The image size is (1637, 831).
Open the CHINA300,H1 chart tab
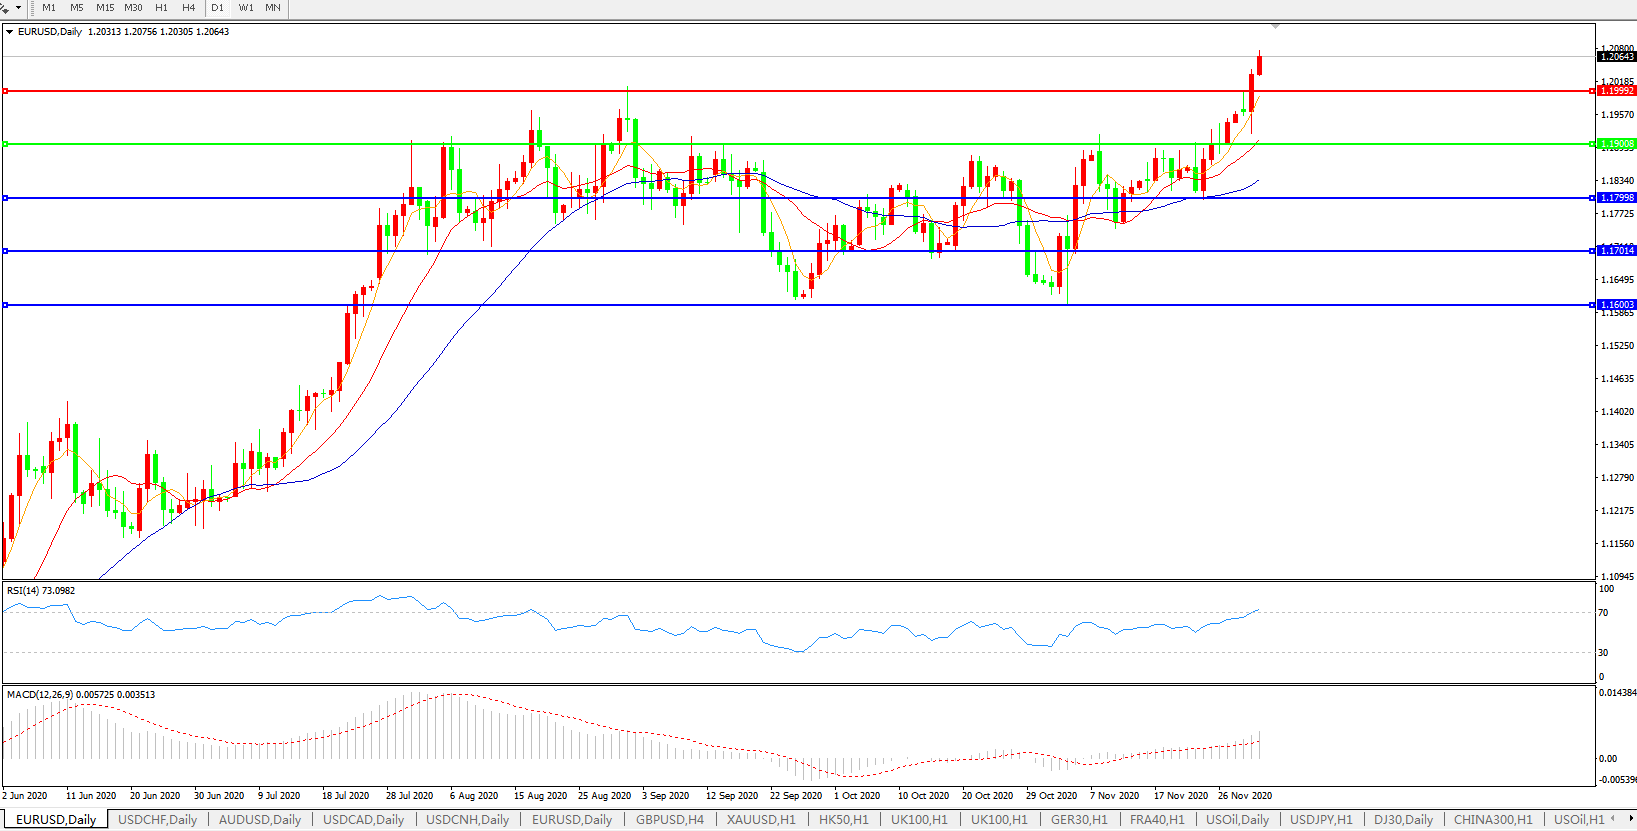tap(1492, 820)
